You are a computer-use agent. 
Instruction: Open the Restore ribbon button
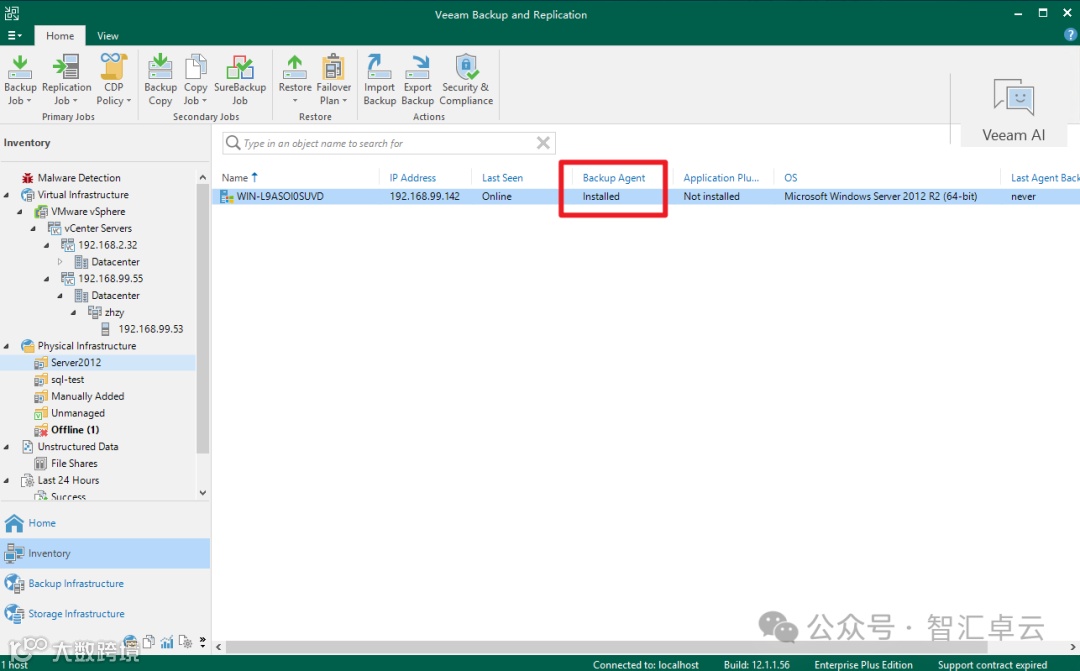point(295,80)
